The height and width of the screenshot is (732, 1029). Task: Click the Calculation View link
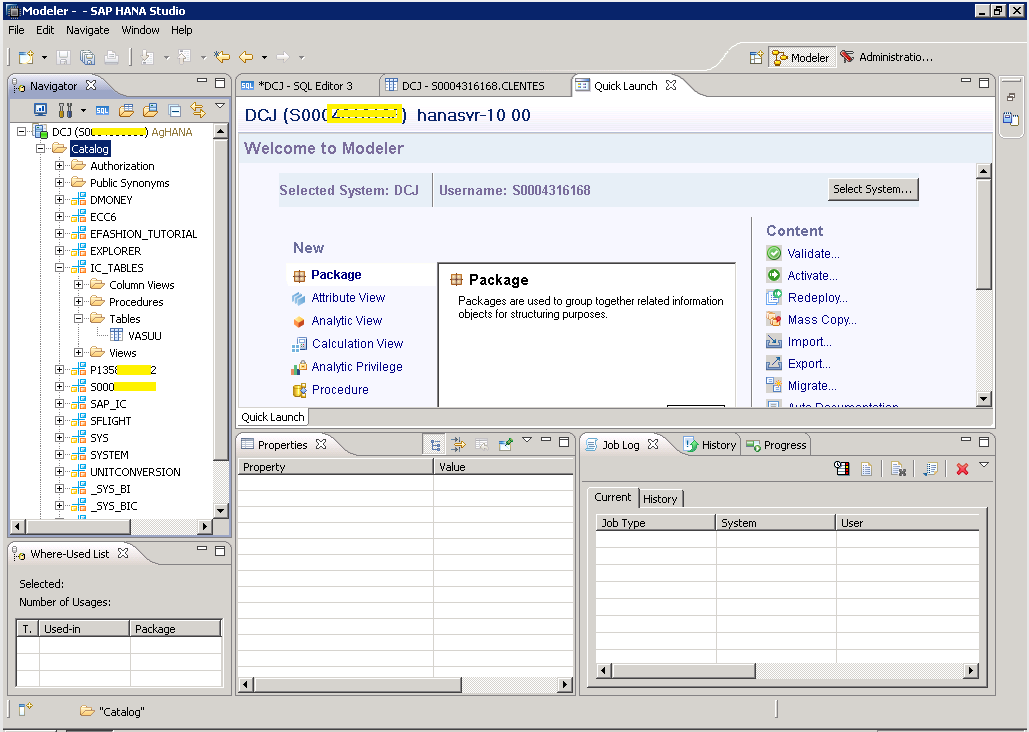point(357,344)
